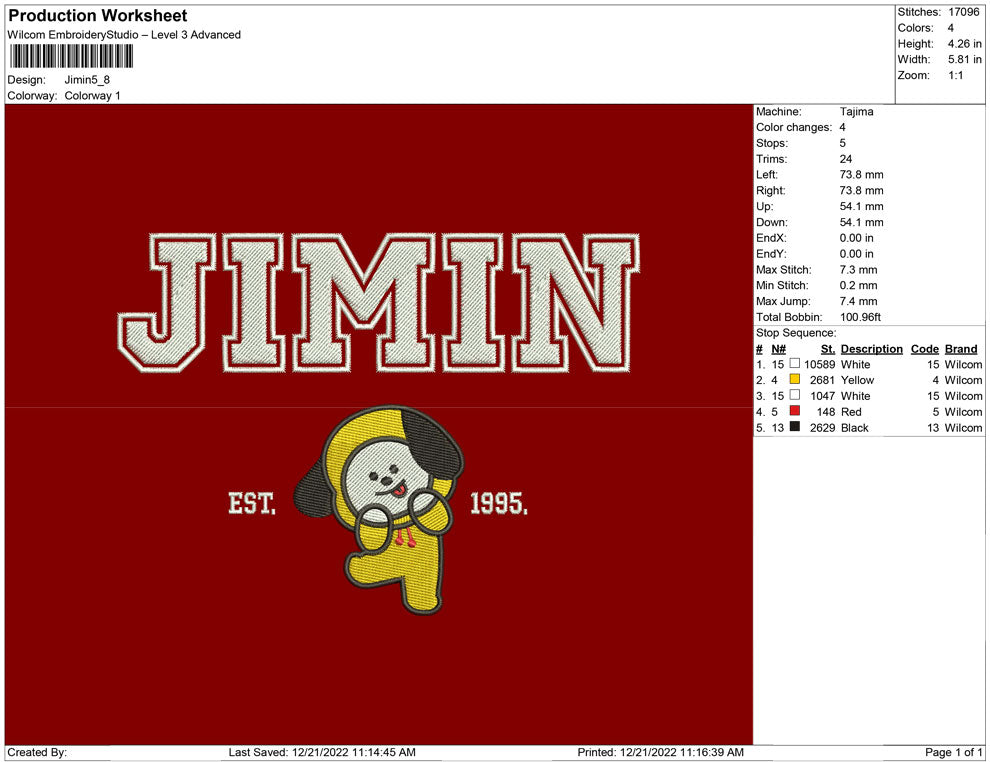Click the Width value '5.81 in'
Viewport: 990px width, 762px height.
pyautogui.click(x=964, y=59)
